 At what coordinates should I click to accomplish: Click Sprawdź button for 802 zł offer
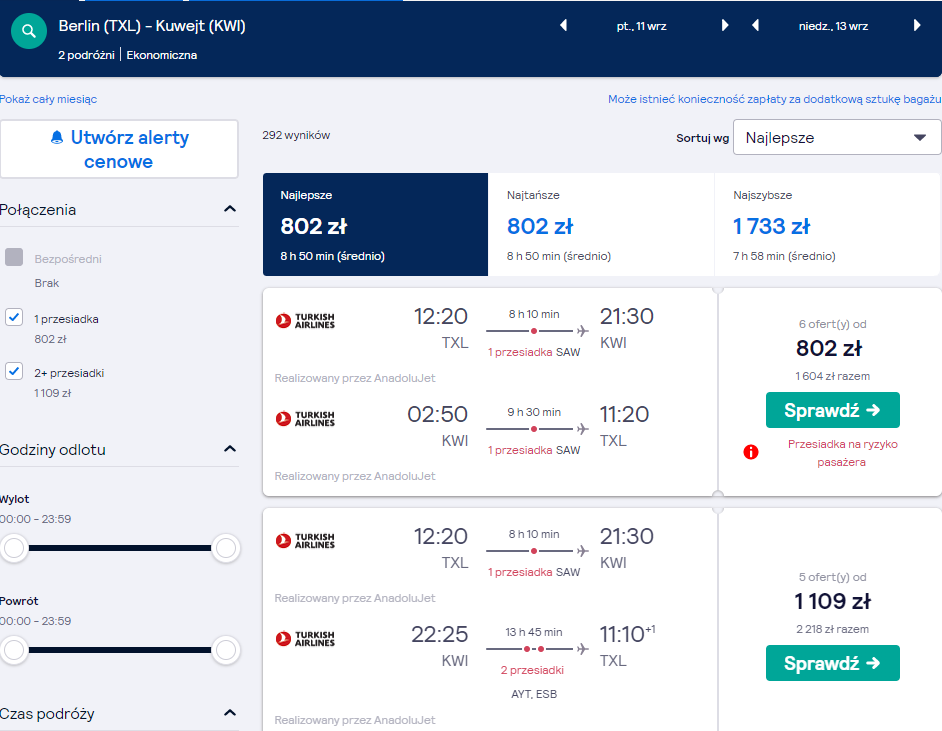[x=833, y=410]
